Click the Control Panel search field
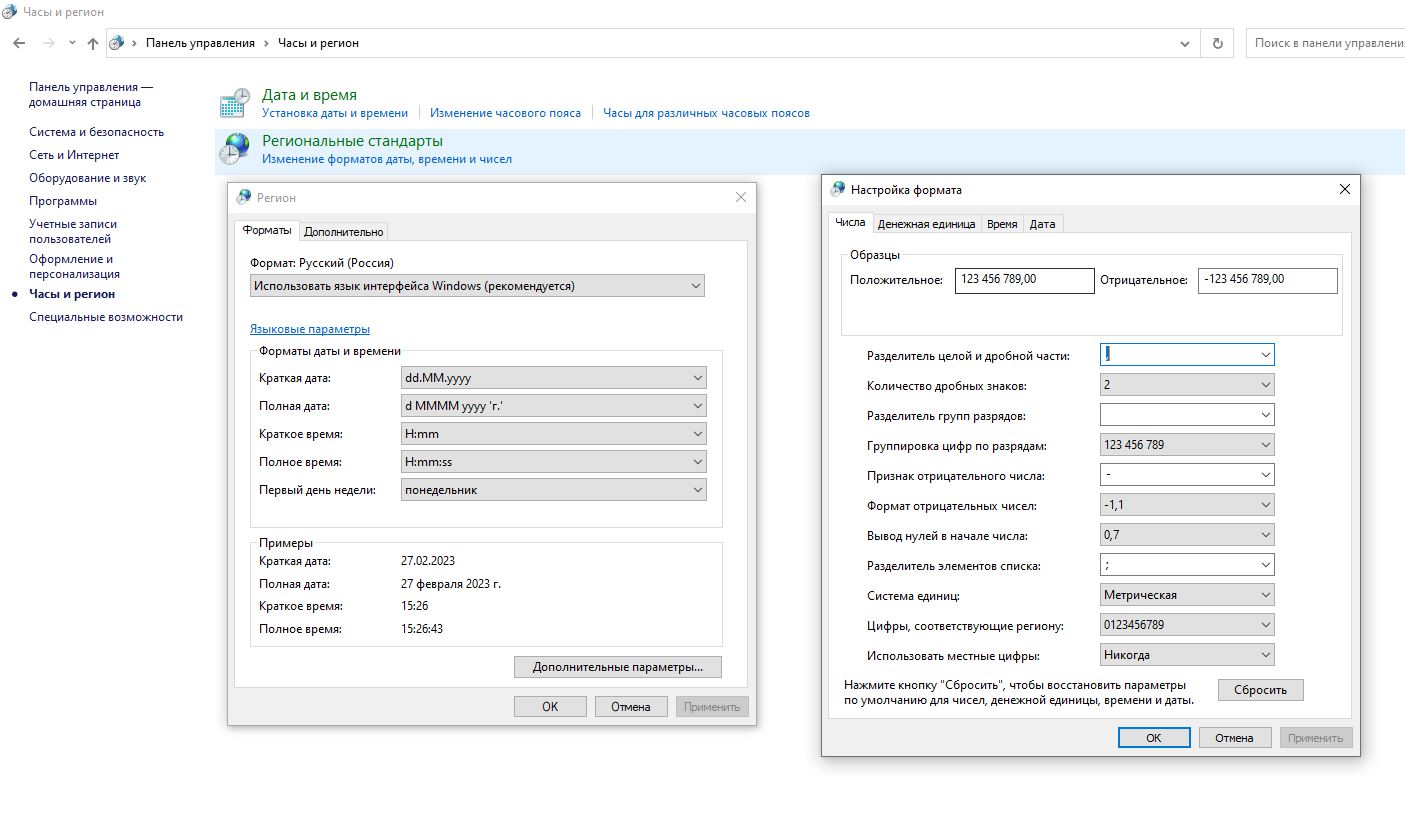The height and width of the screenshot is (817, 1405). (1325, 43)
